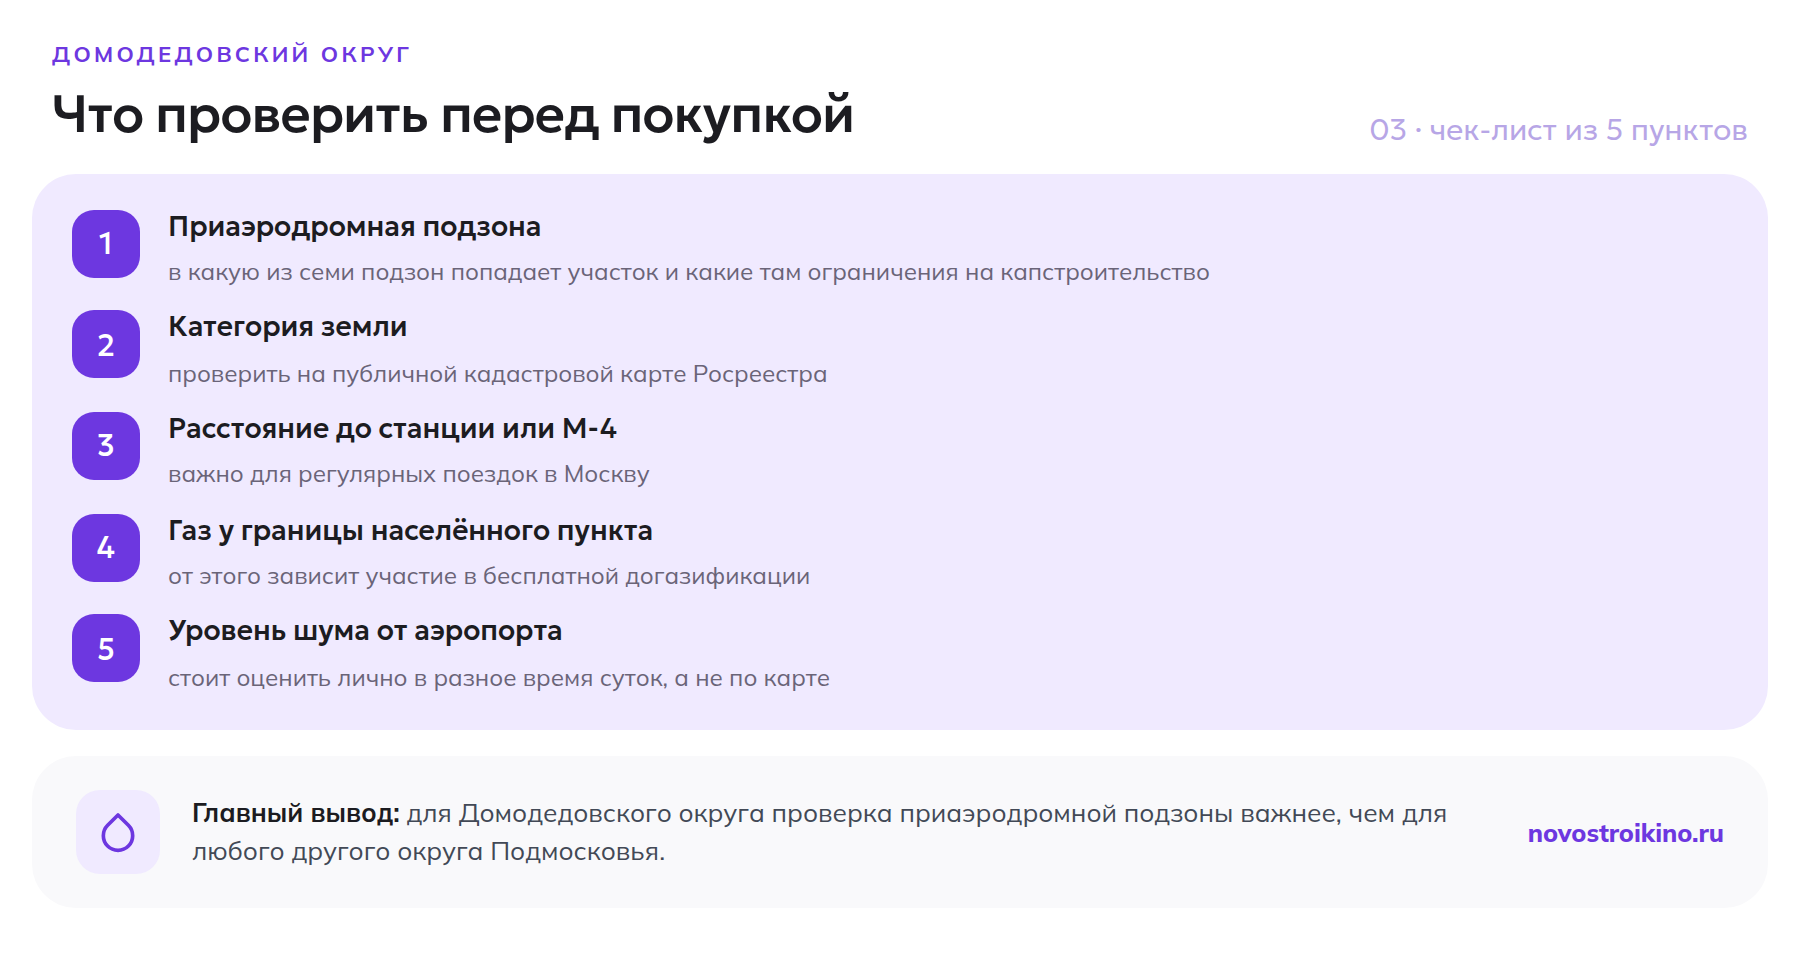1800x974 pixels.
Task: Click the number 5 badge icon
Action: 106,648
